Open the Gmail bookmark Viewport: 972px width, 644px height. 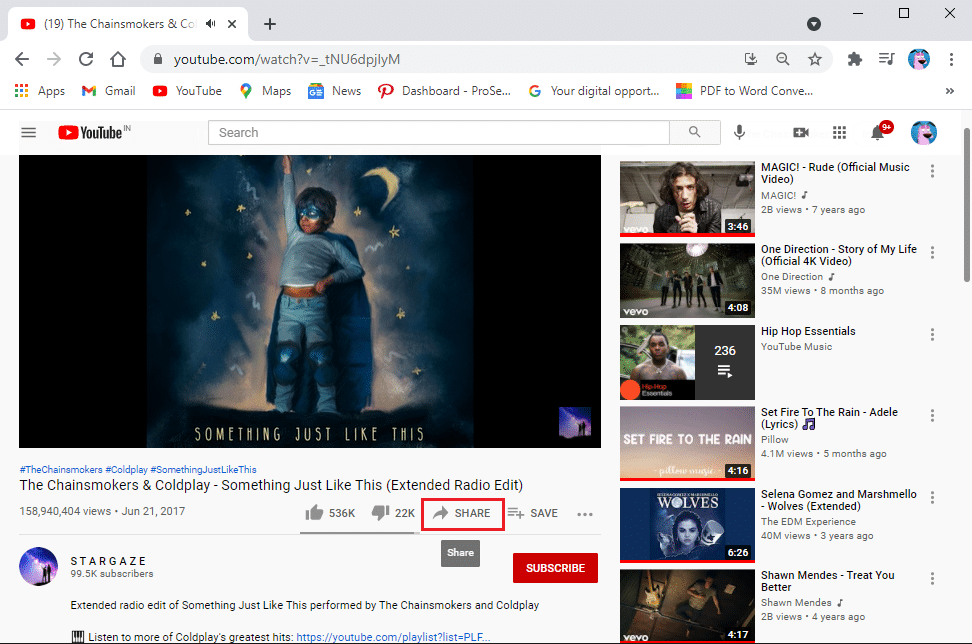point(108,91)
